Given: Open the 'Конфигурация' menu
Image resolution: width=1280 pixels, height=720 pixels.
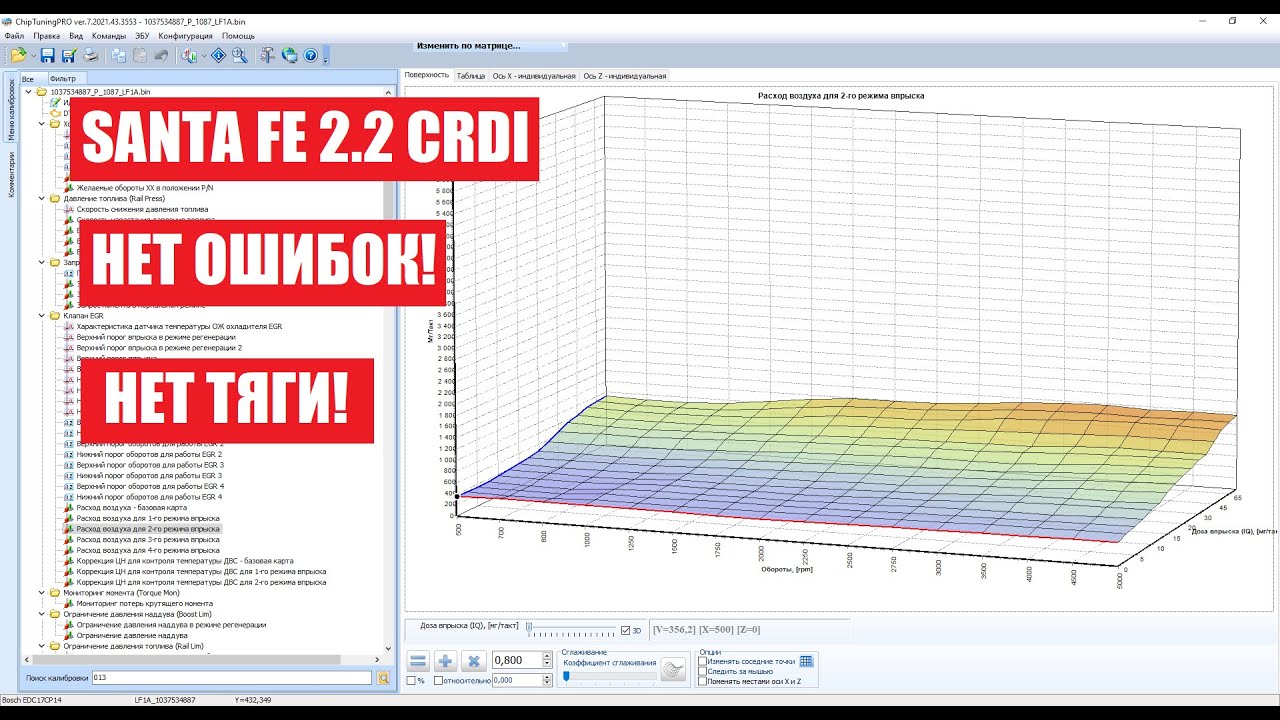Looking at the screenshot, I should coord(185,36).
